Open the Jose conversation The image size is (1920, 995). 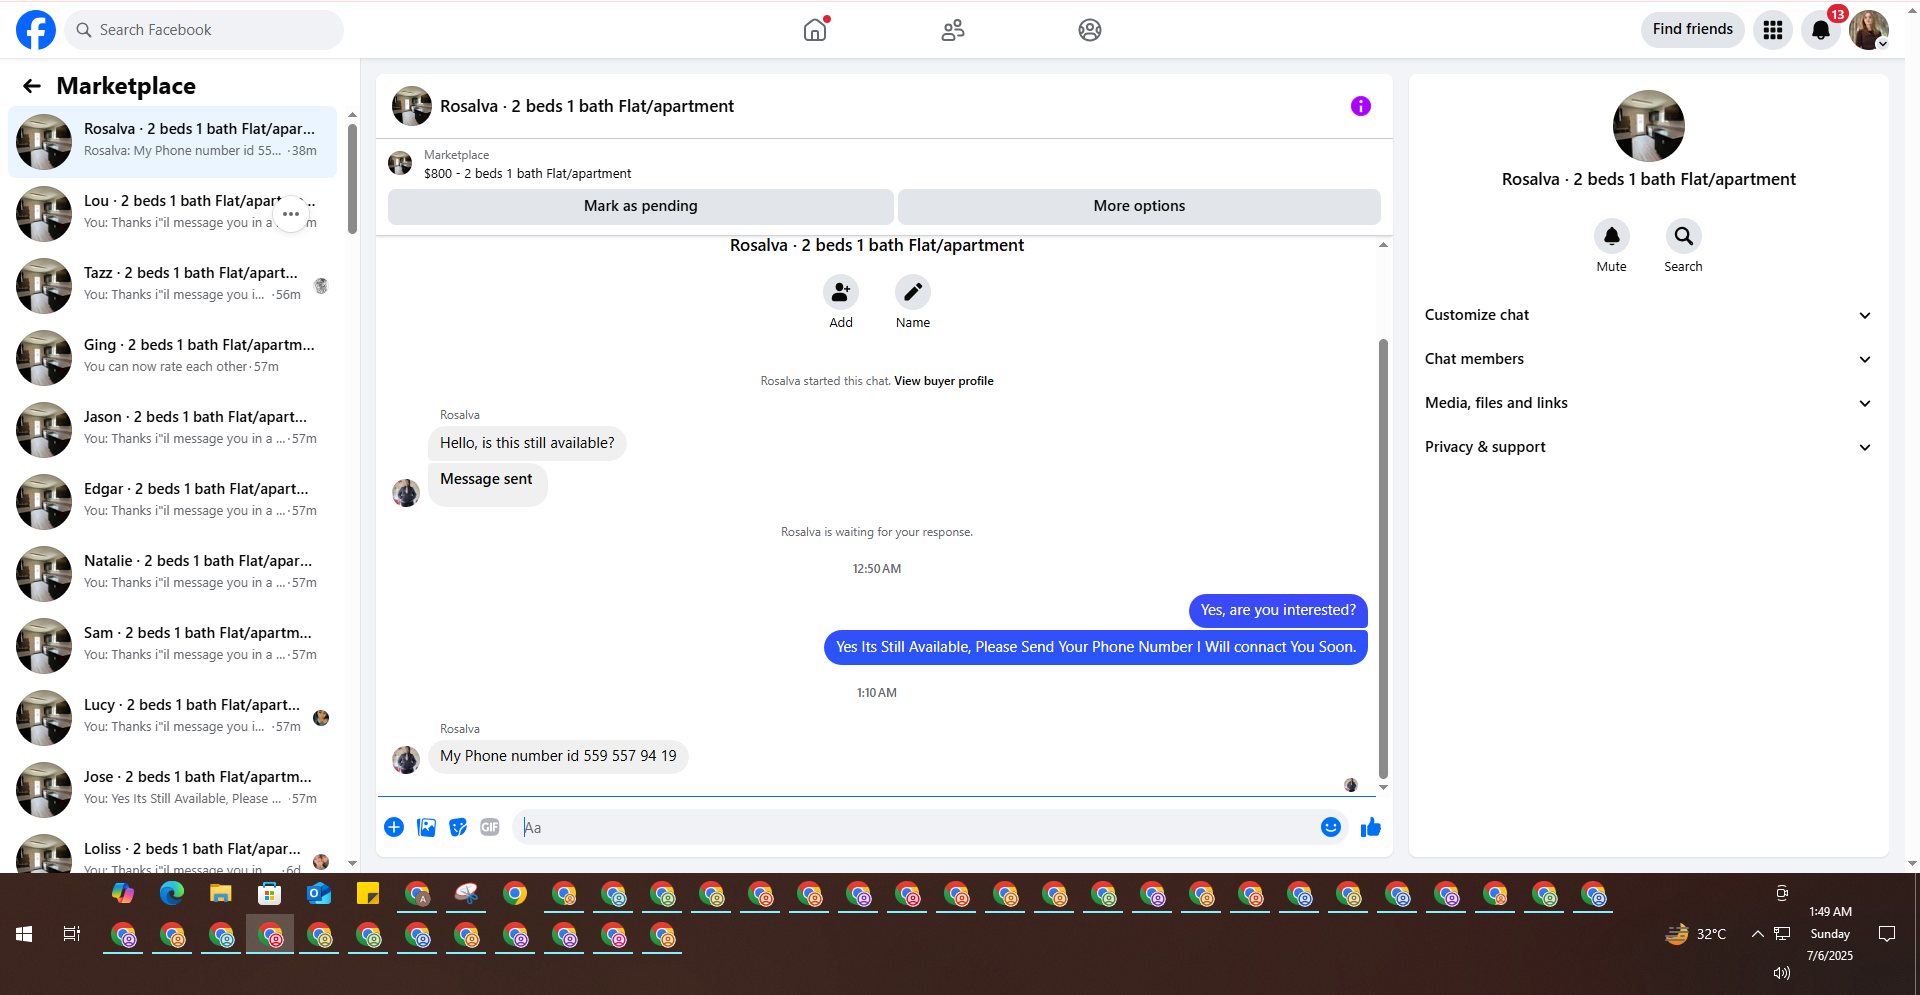[173, 790]
